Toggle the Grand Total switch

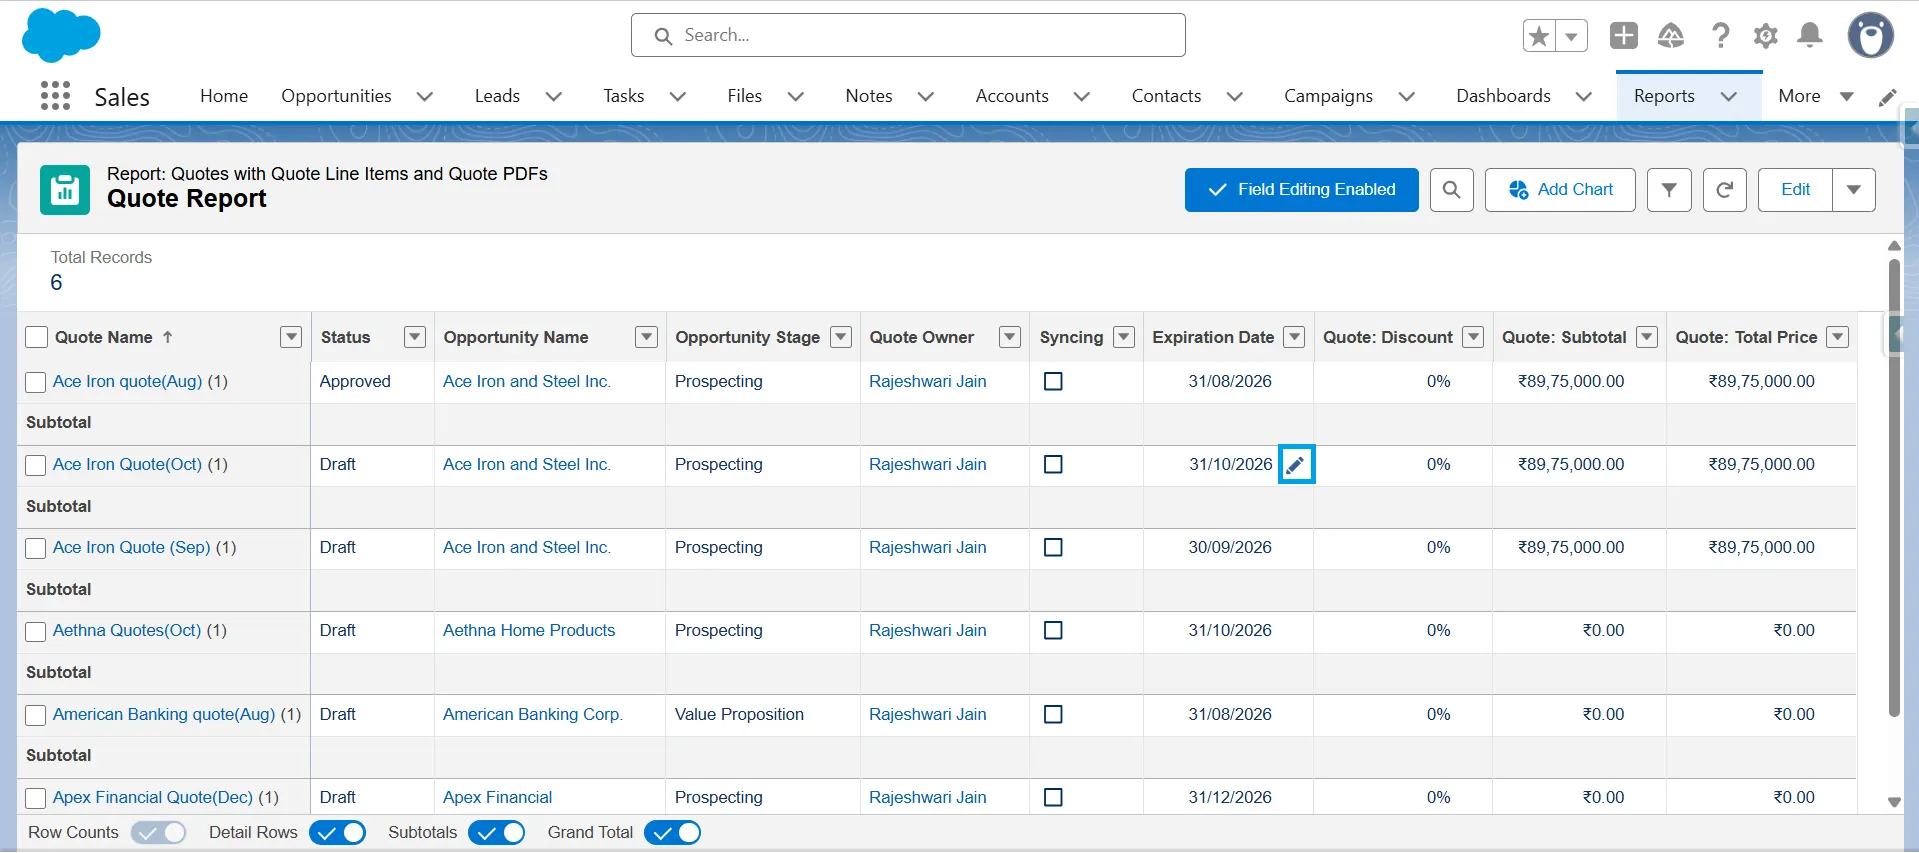673,833
